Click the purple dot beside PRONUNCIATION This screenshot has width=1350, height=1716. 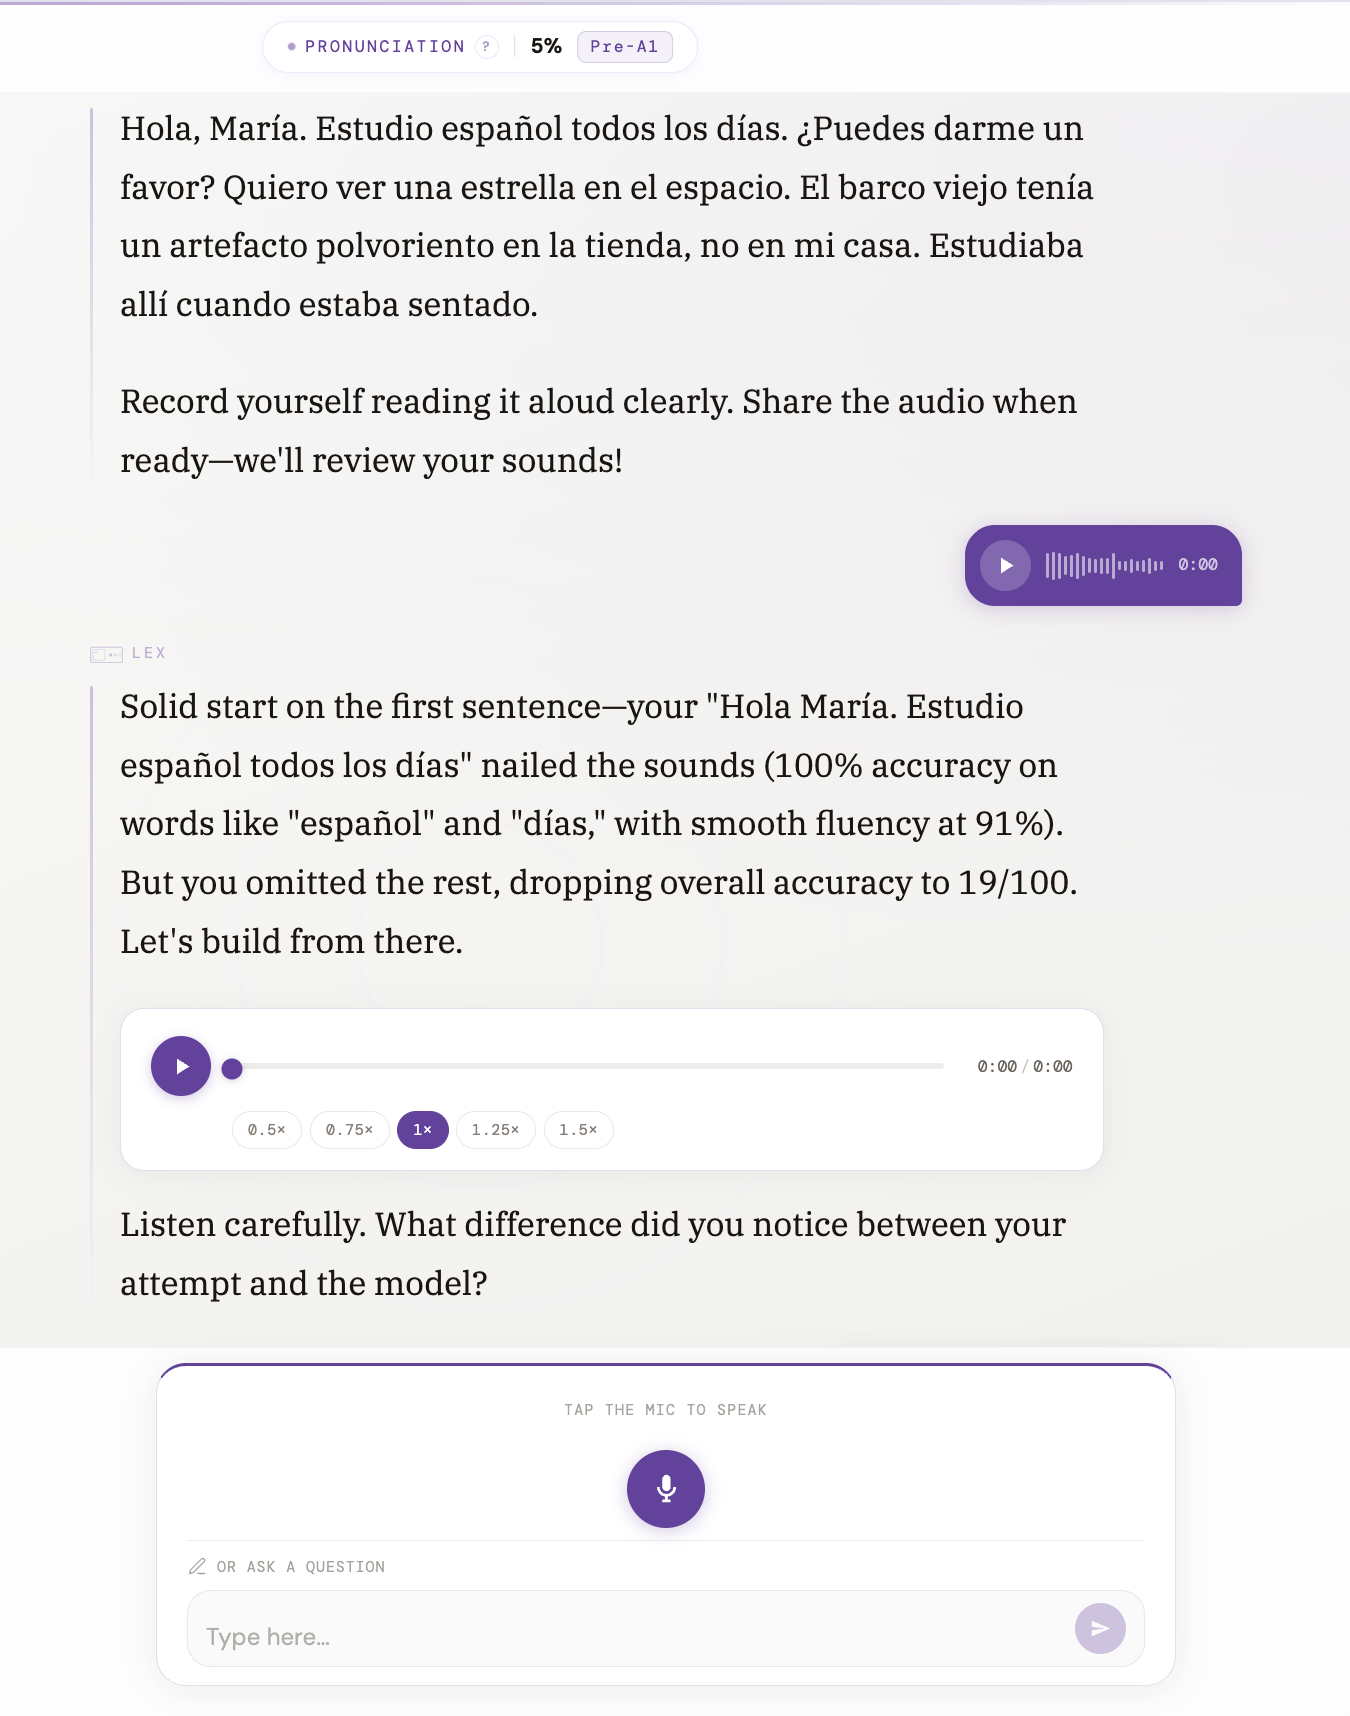point(289,46)
